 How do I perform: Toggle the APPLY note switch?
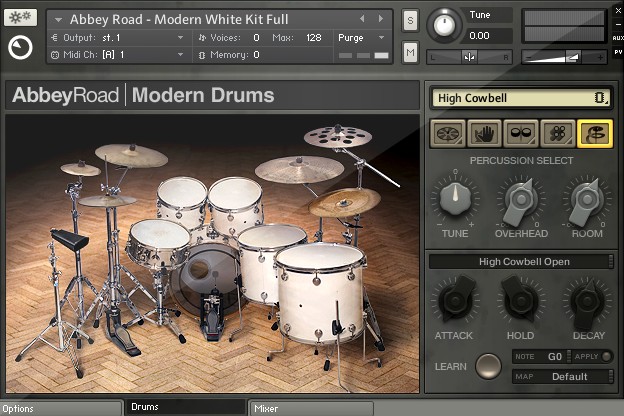tap(606, 356)
